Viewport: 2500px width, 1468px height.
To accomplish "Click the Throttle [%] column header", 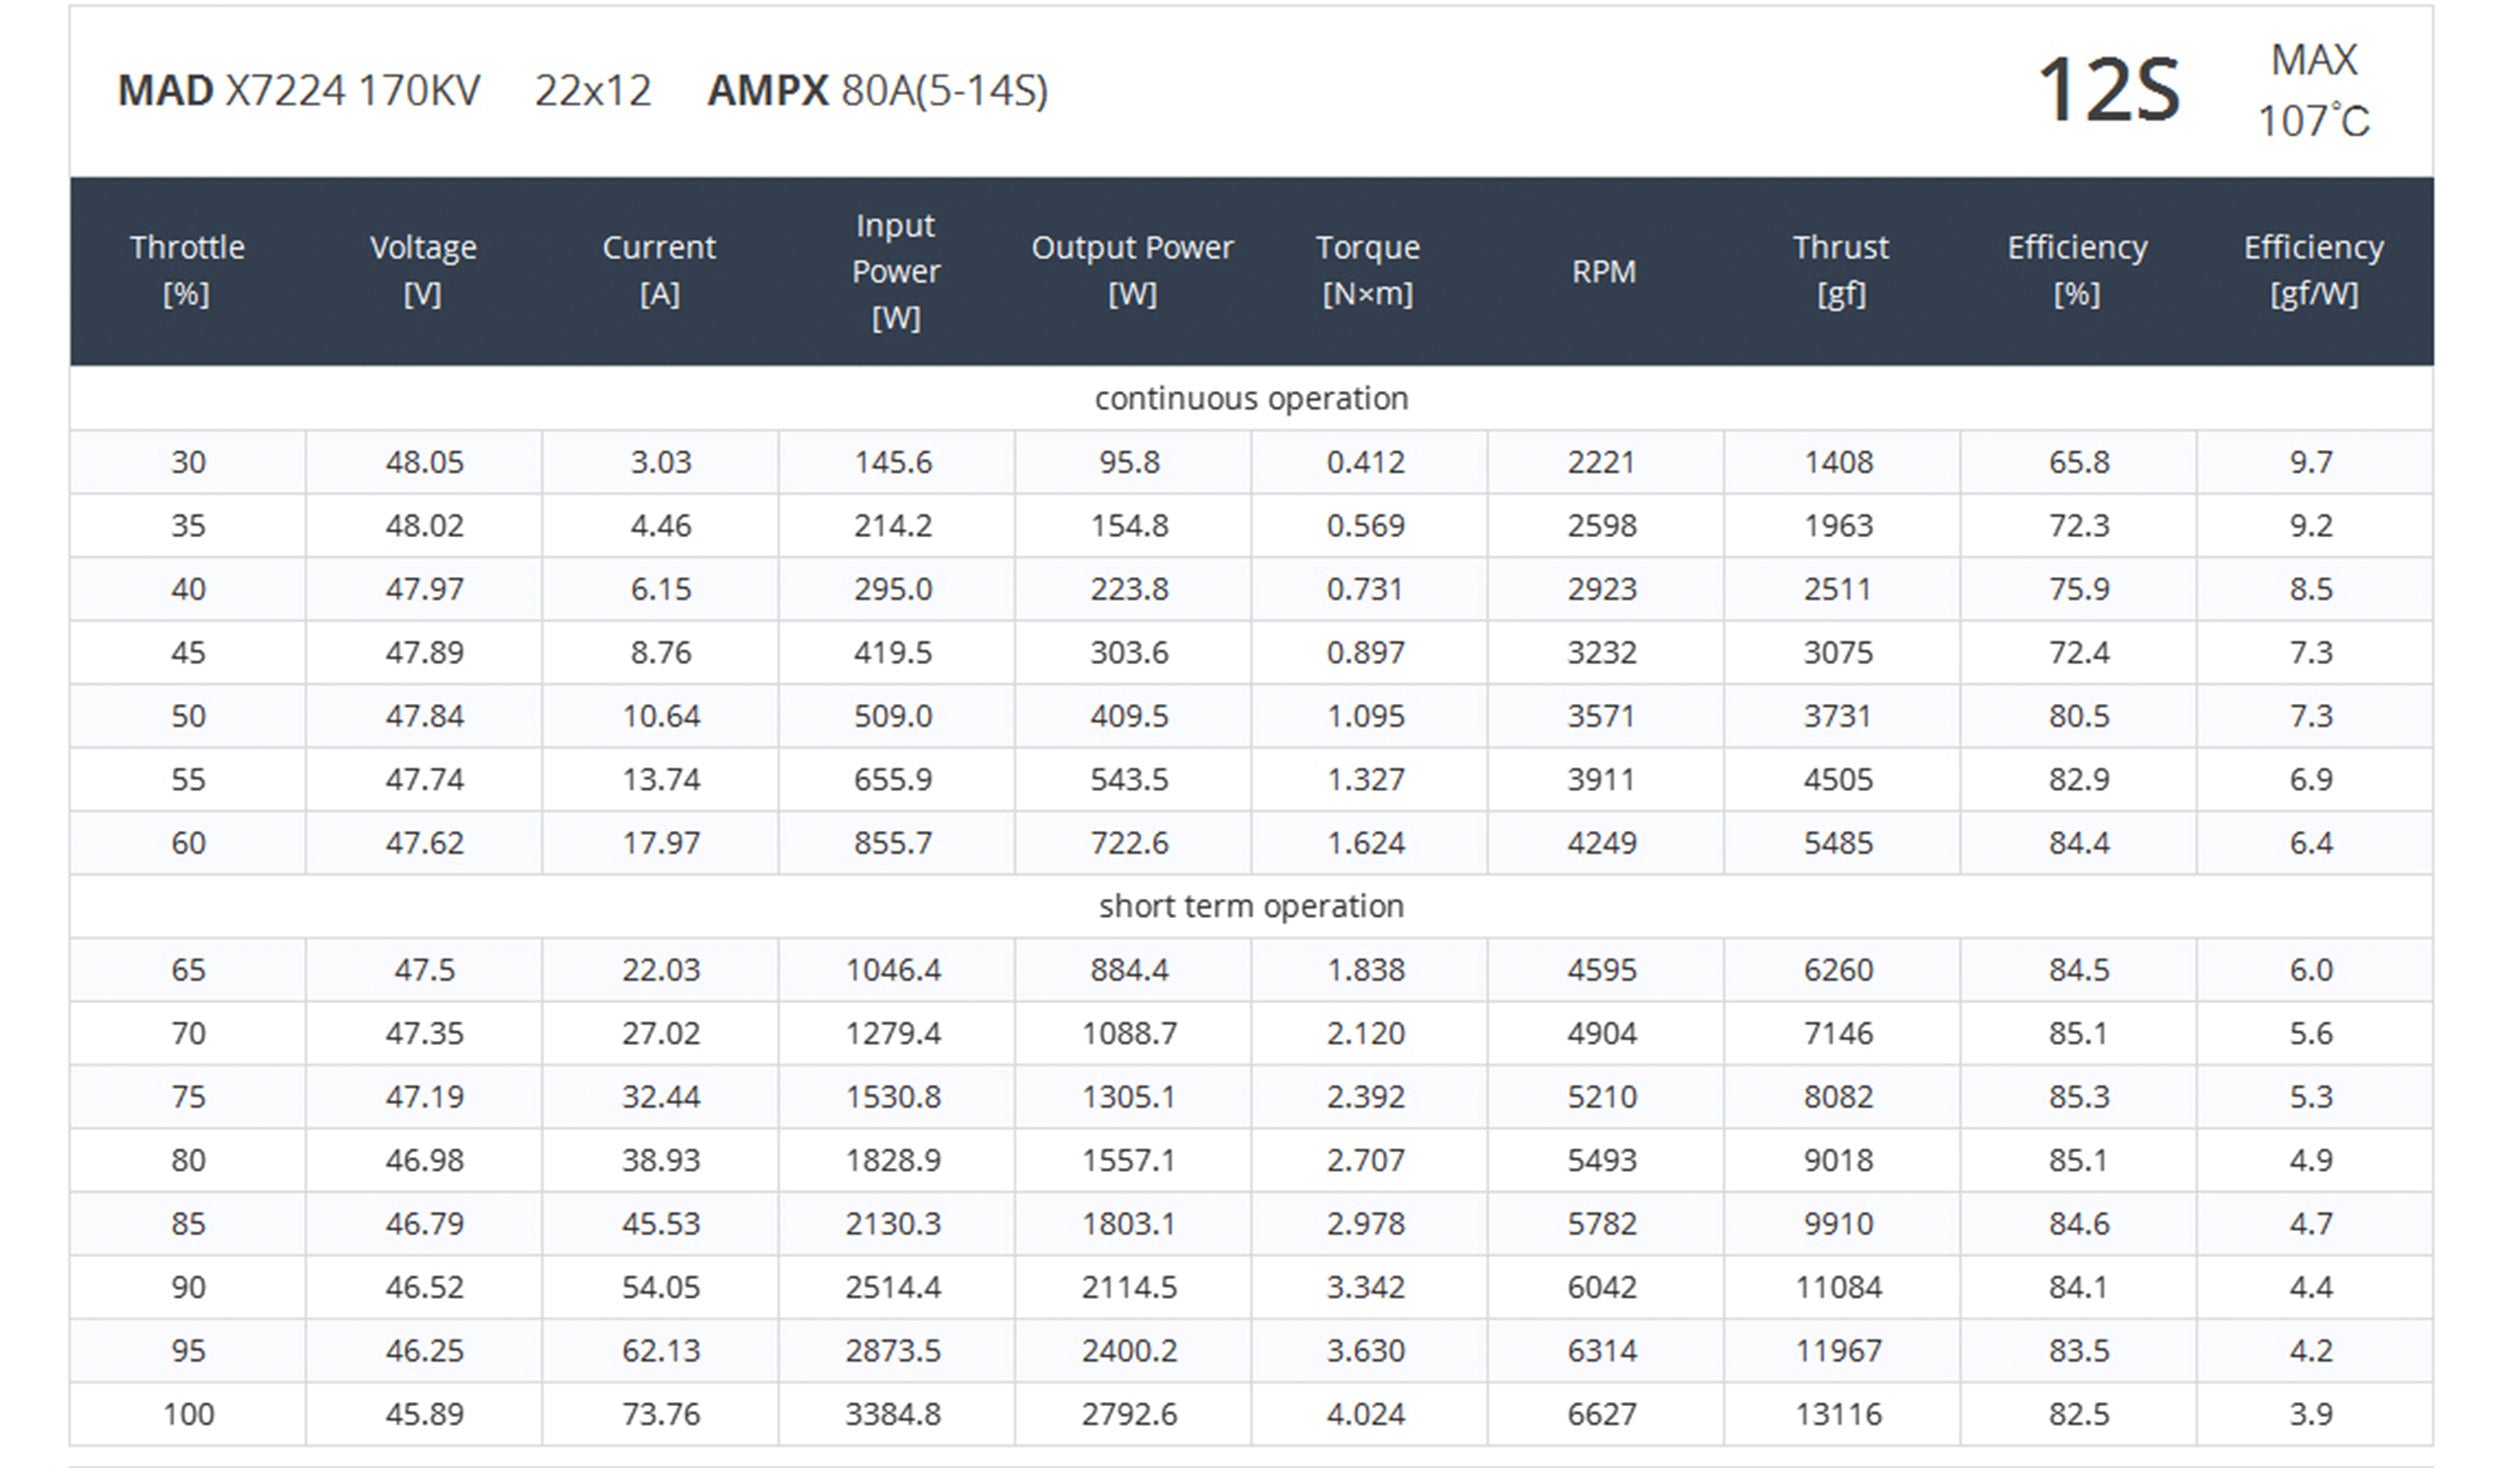I will (187, 270).
